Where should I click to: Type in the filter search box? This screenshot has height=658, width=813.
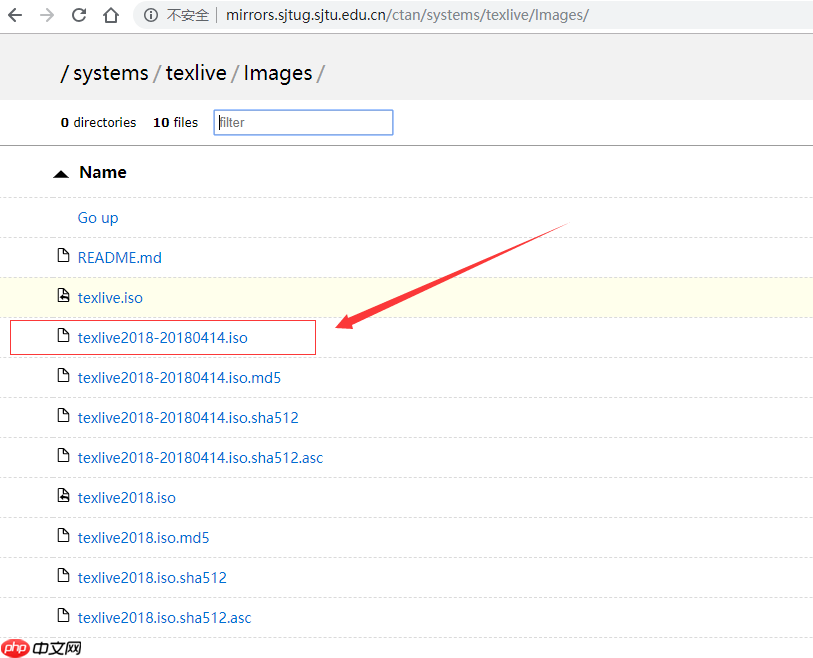click(303, 122)
